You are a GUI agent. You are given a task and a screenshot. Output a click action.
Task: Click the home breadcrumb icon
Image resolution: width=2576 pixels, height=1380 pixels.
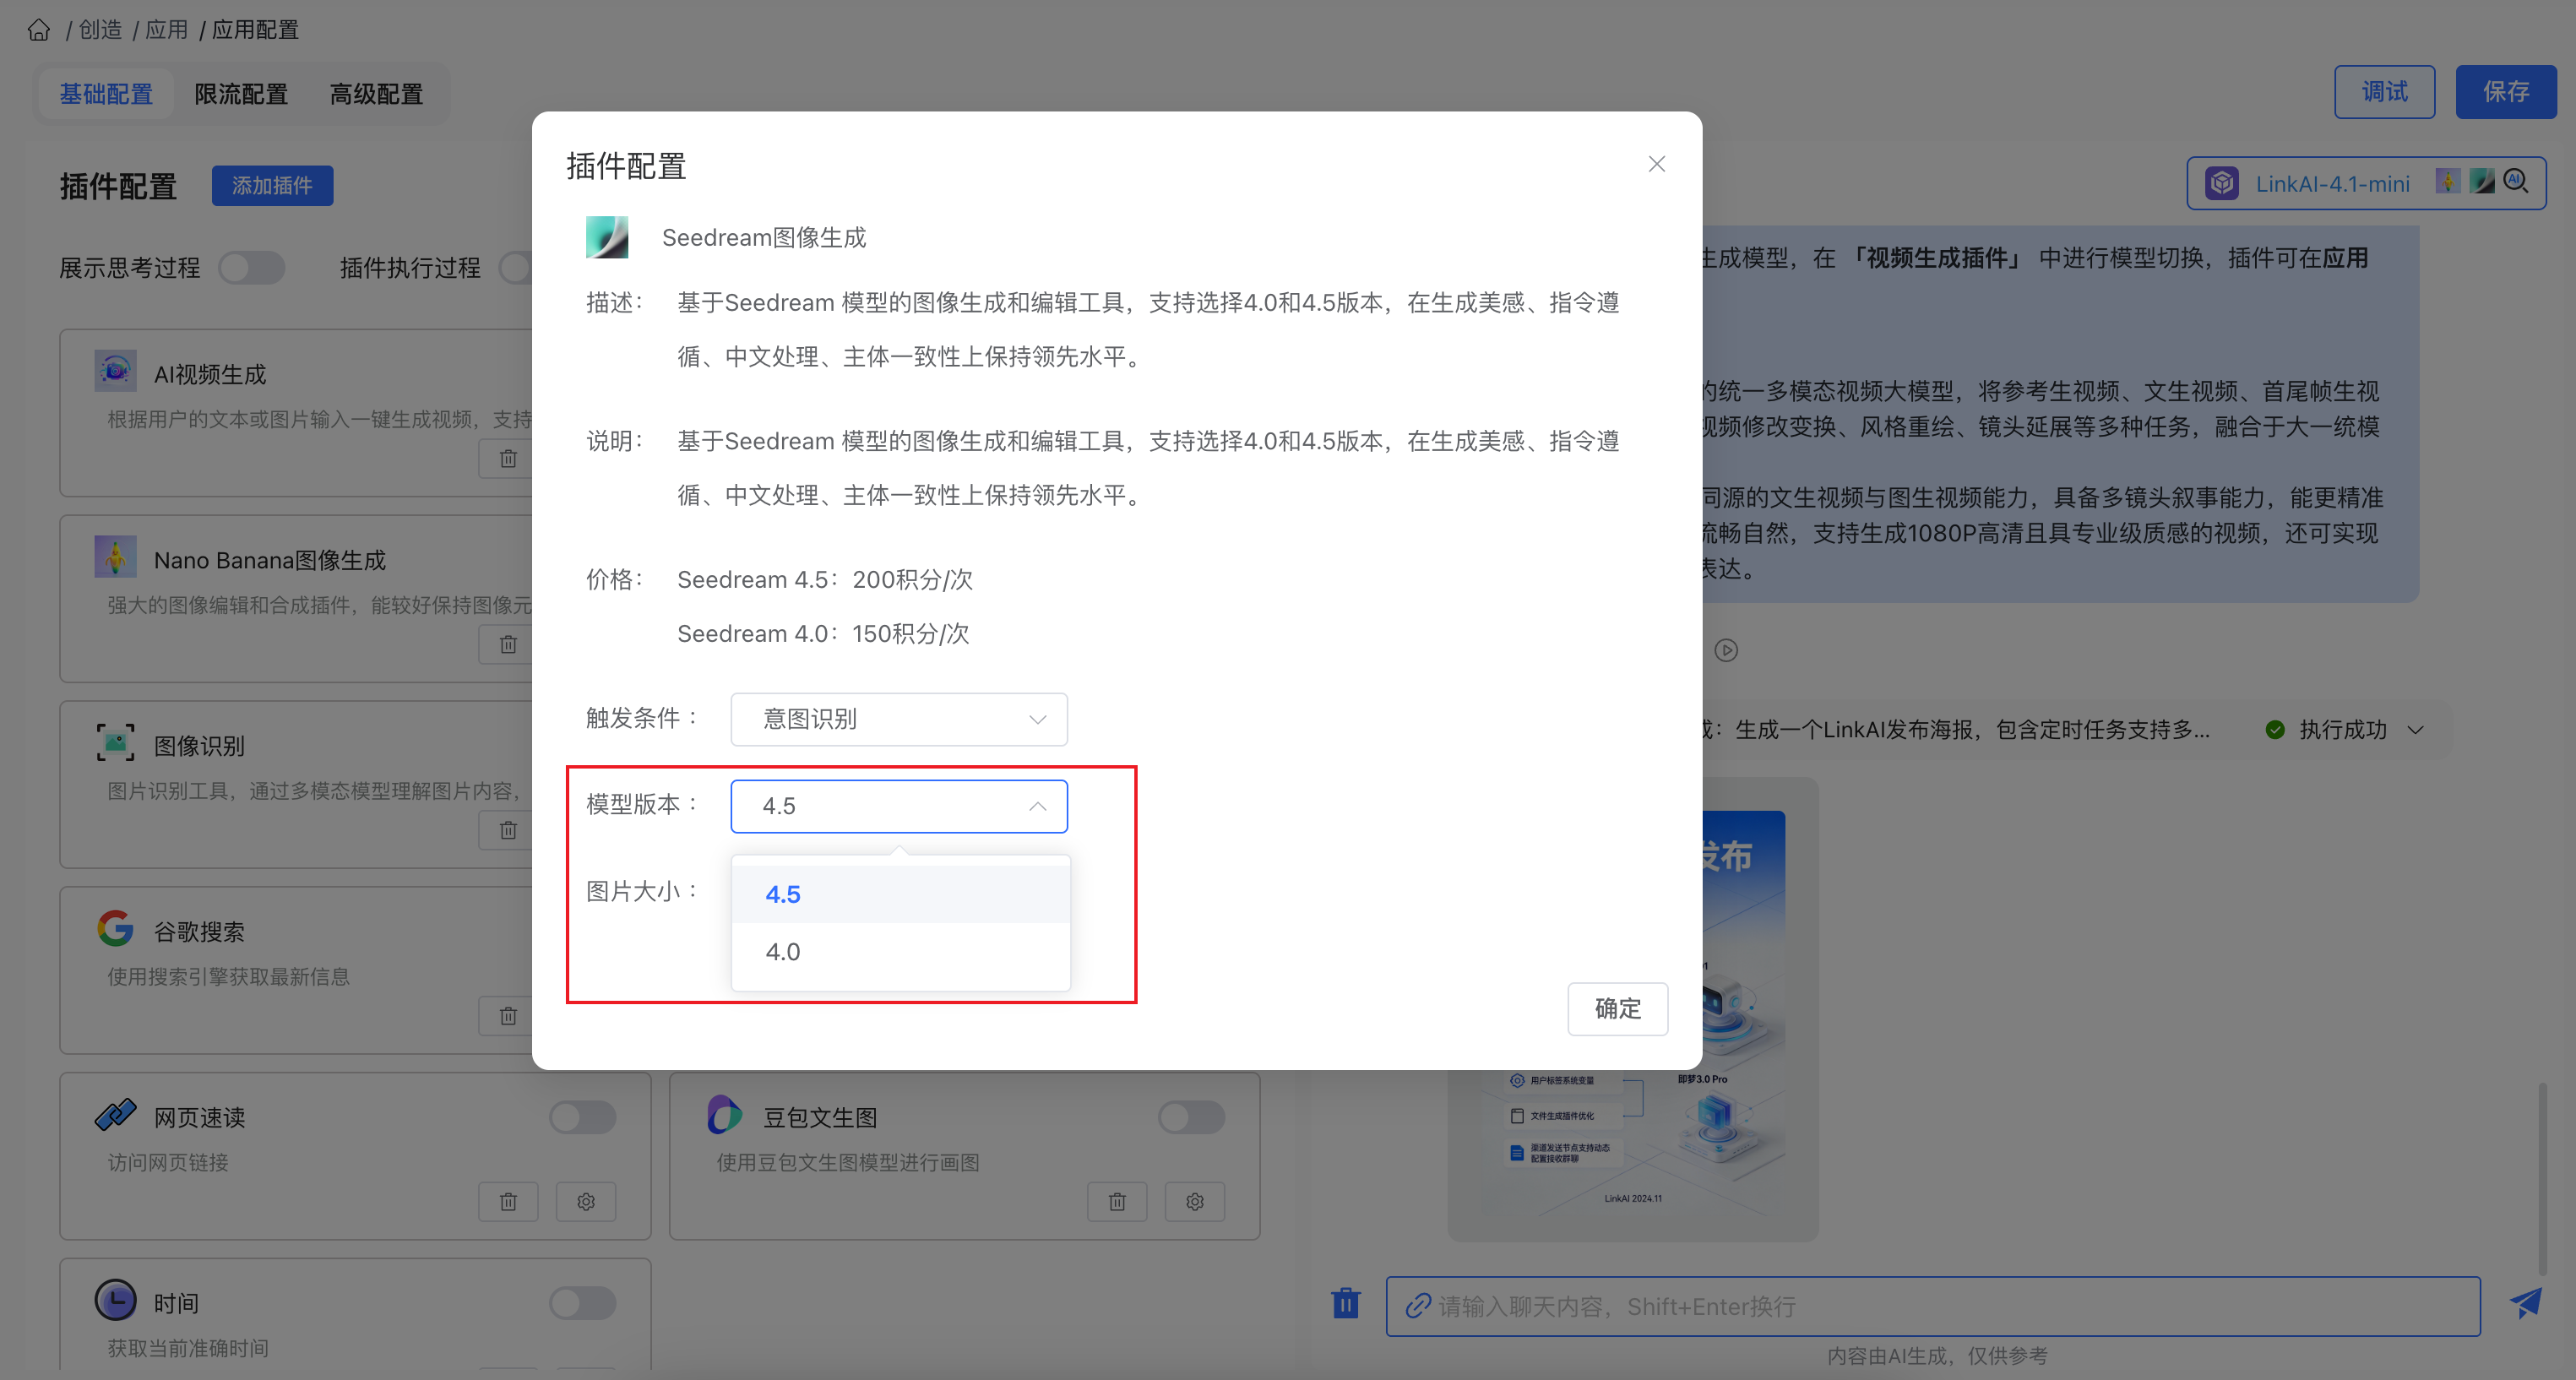[39, 30]
